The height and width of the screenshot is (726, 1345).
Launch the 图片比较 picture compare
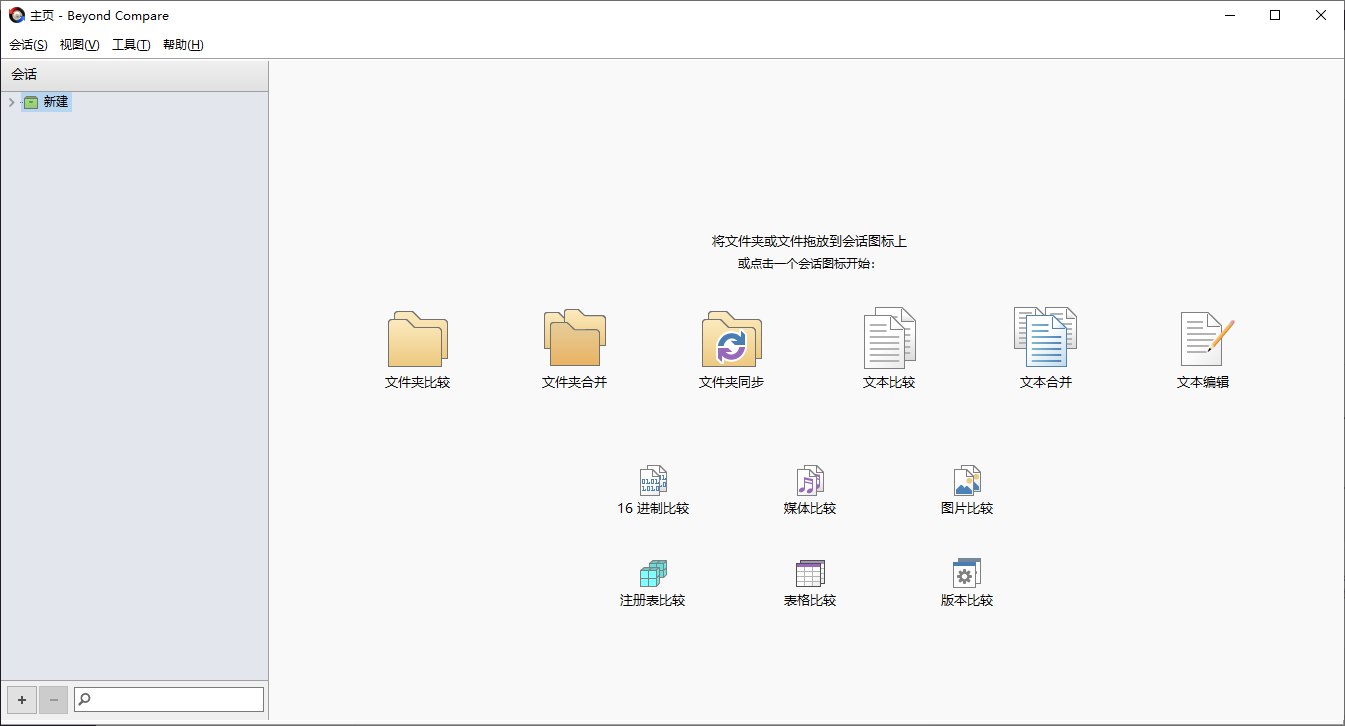[967, 481]
